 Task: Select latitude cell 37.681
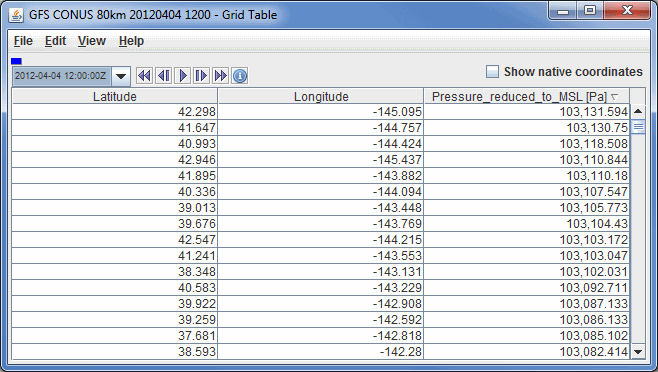click(115, 335)
